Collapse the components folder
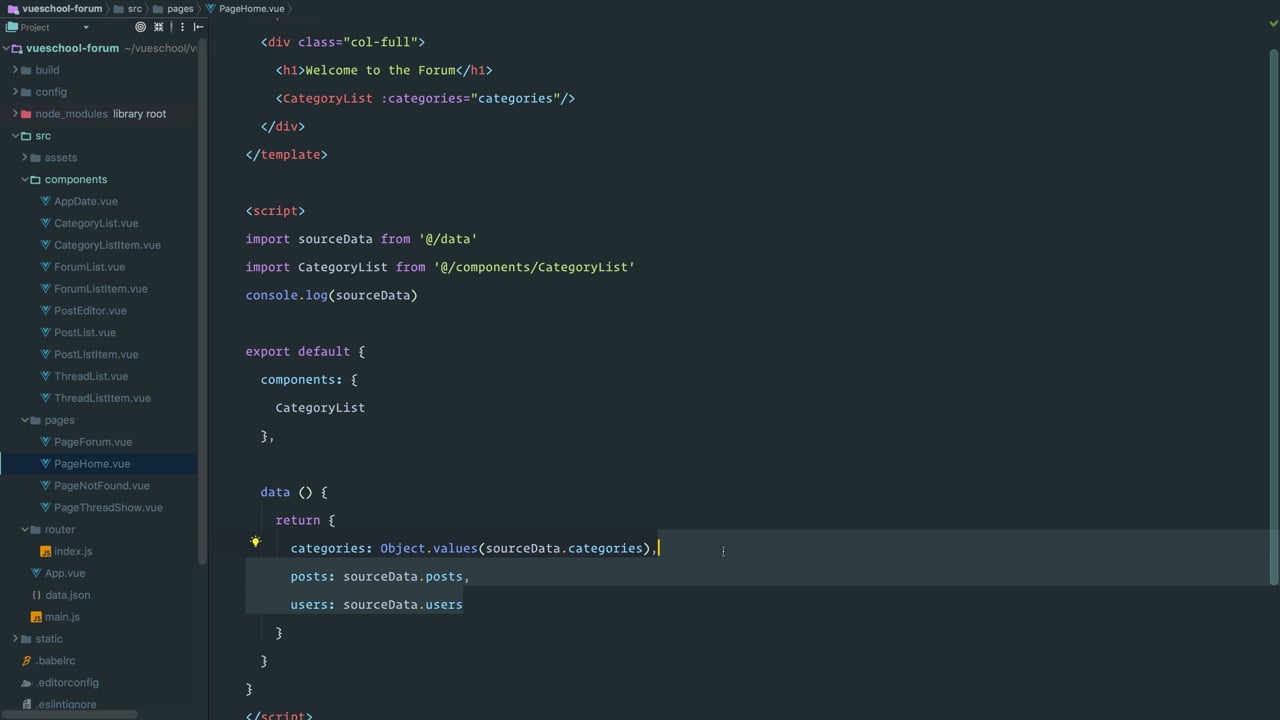 (x=24, y=180)
